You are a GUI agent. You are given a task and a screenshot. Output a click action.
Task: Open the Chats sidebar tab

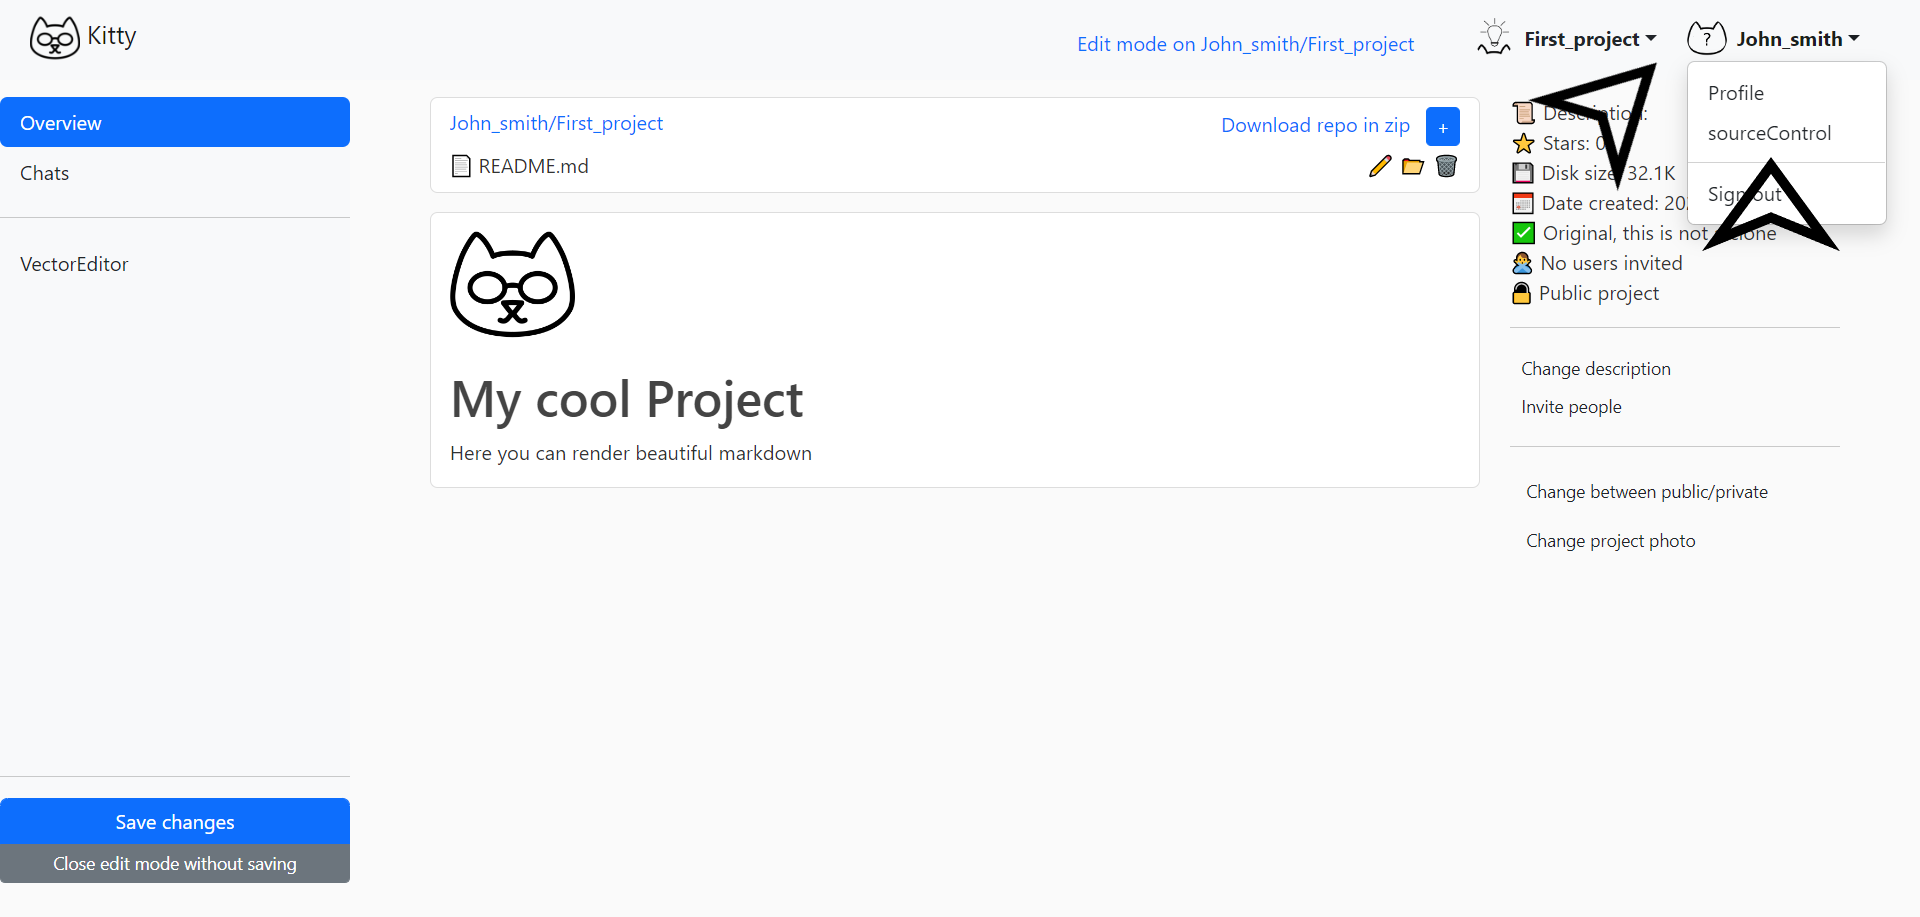pos(45,173)
